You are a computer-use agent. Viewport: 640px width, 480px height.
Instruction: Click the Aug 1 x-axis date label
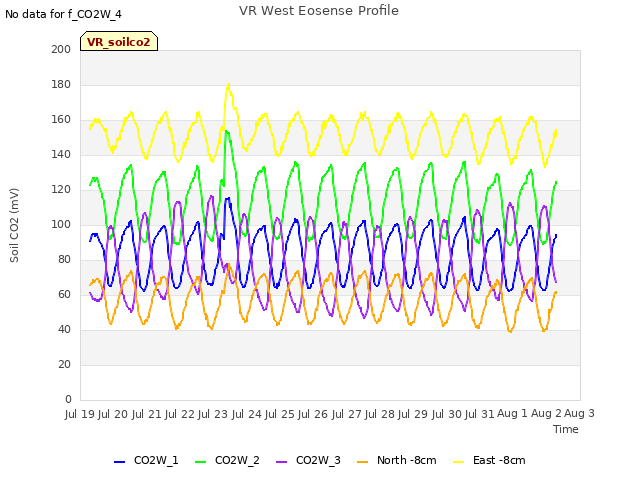[x=512, y=414]
